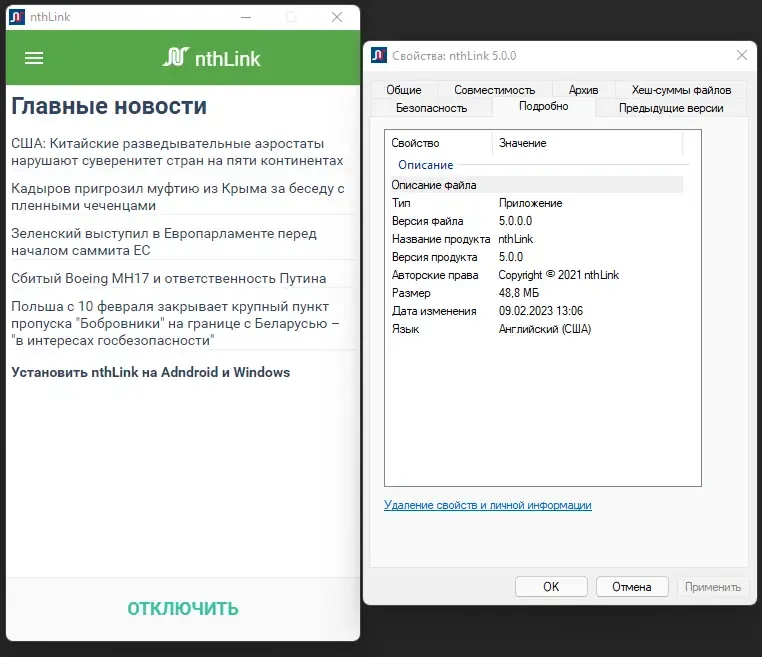Open Зеленский выступил в Европарламенте headline

(164, 242)
